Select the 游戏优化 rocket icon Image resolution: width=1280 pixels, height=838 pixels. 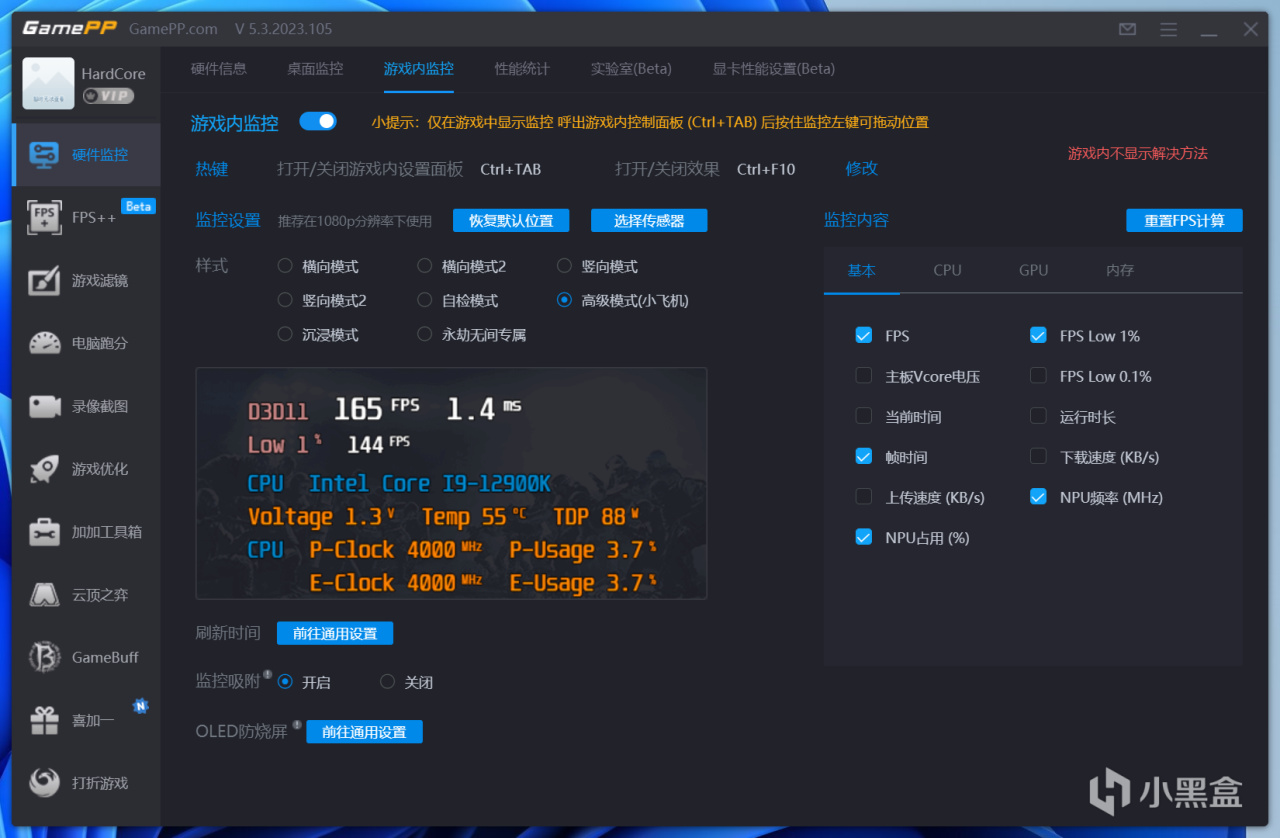pyautogui.click(x=45, y=469)
